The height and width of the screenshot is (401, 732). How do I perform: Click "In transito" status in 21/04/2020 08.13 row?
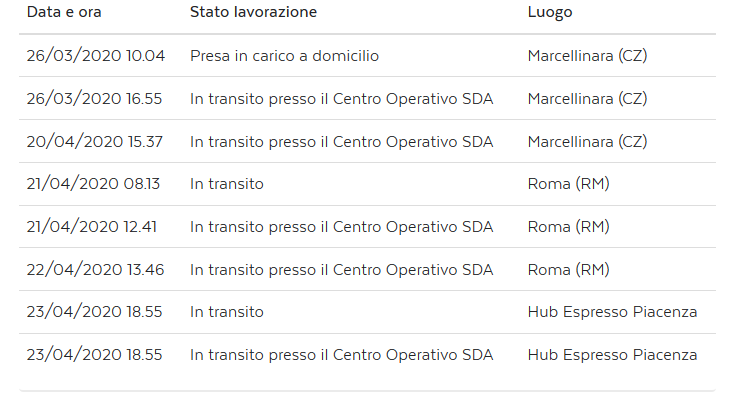pos(227,184)
